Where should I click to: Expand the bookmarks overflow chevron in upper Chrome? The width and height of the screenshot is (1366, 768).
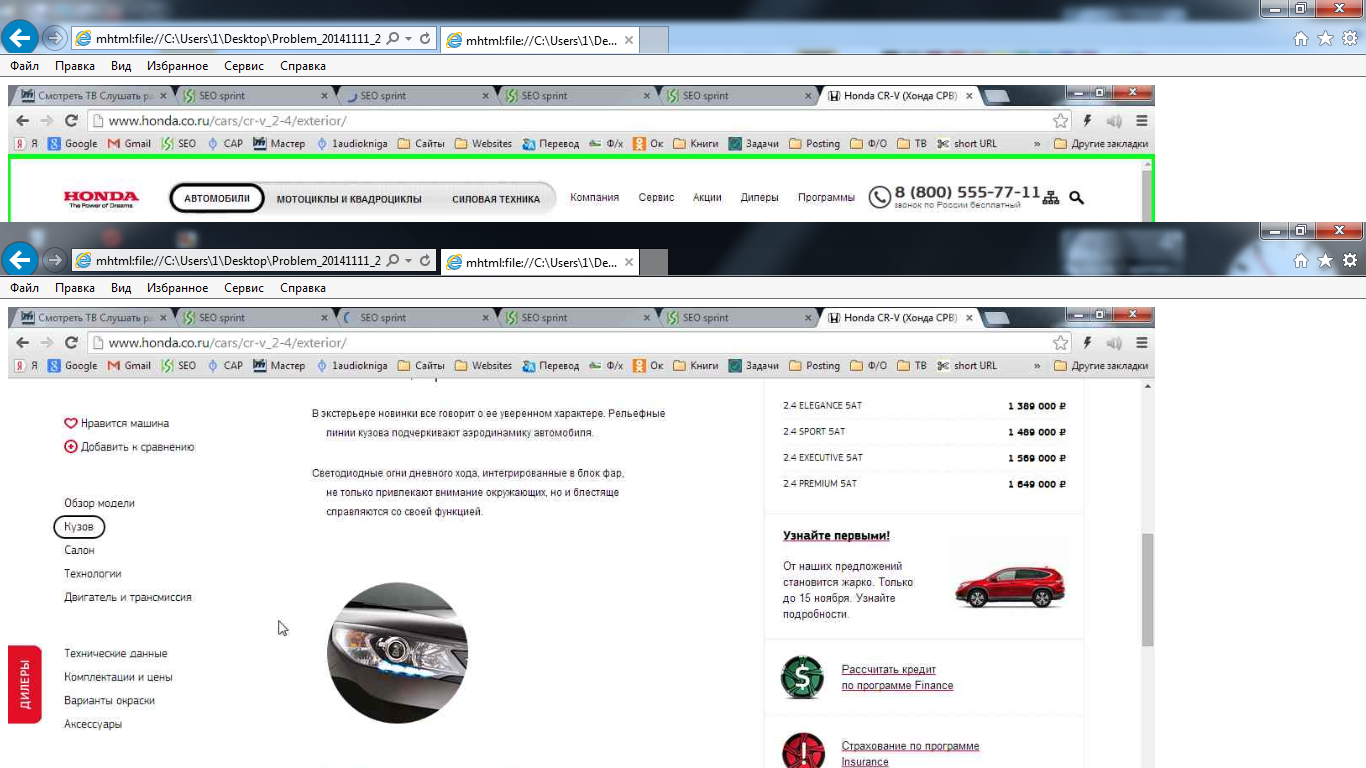[x=1037, y=144]
